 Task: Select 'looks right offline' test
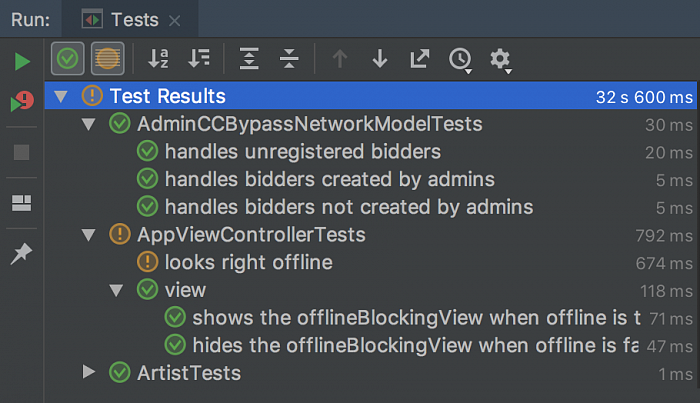click(248, 263)
